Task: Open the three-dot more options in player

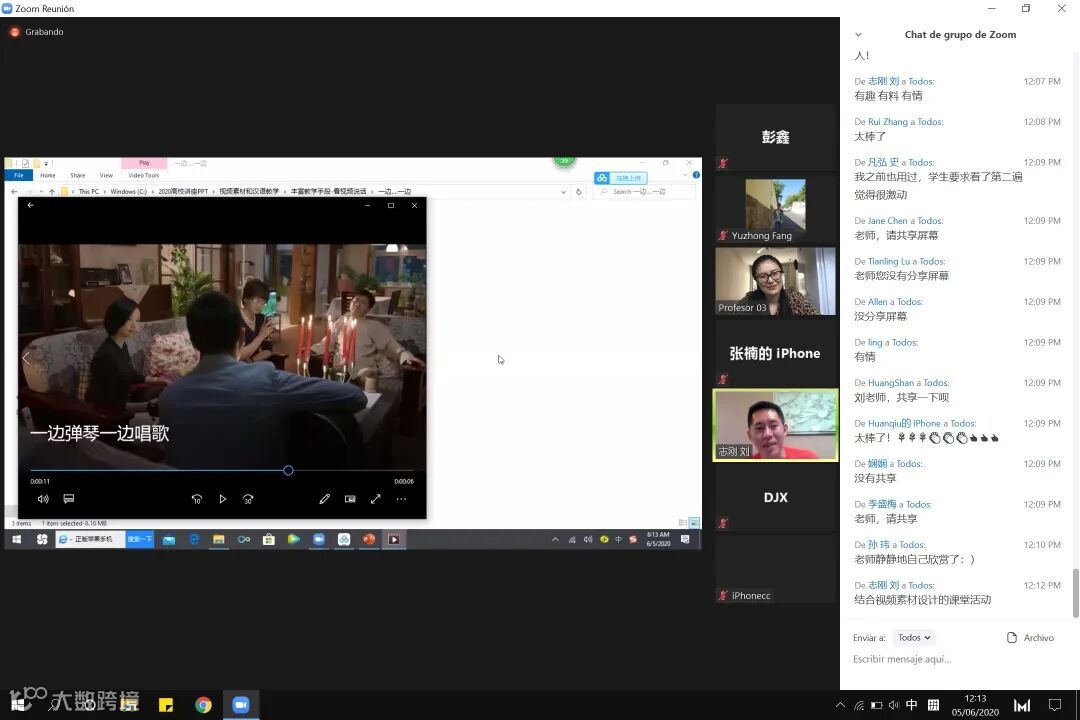Action: (x=401, y=499)
